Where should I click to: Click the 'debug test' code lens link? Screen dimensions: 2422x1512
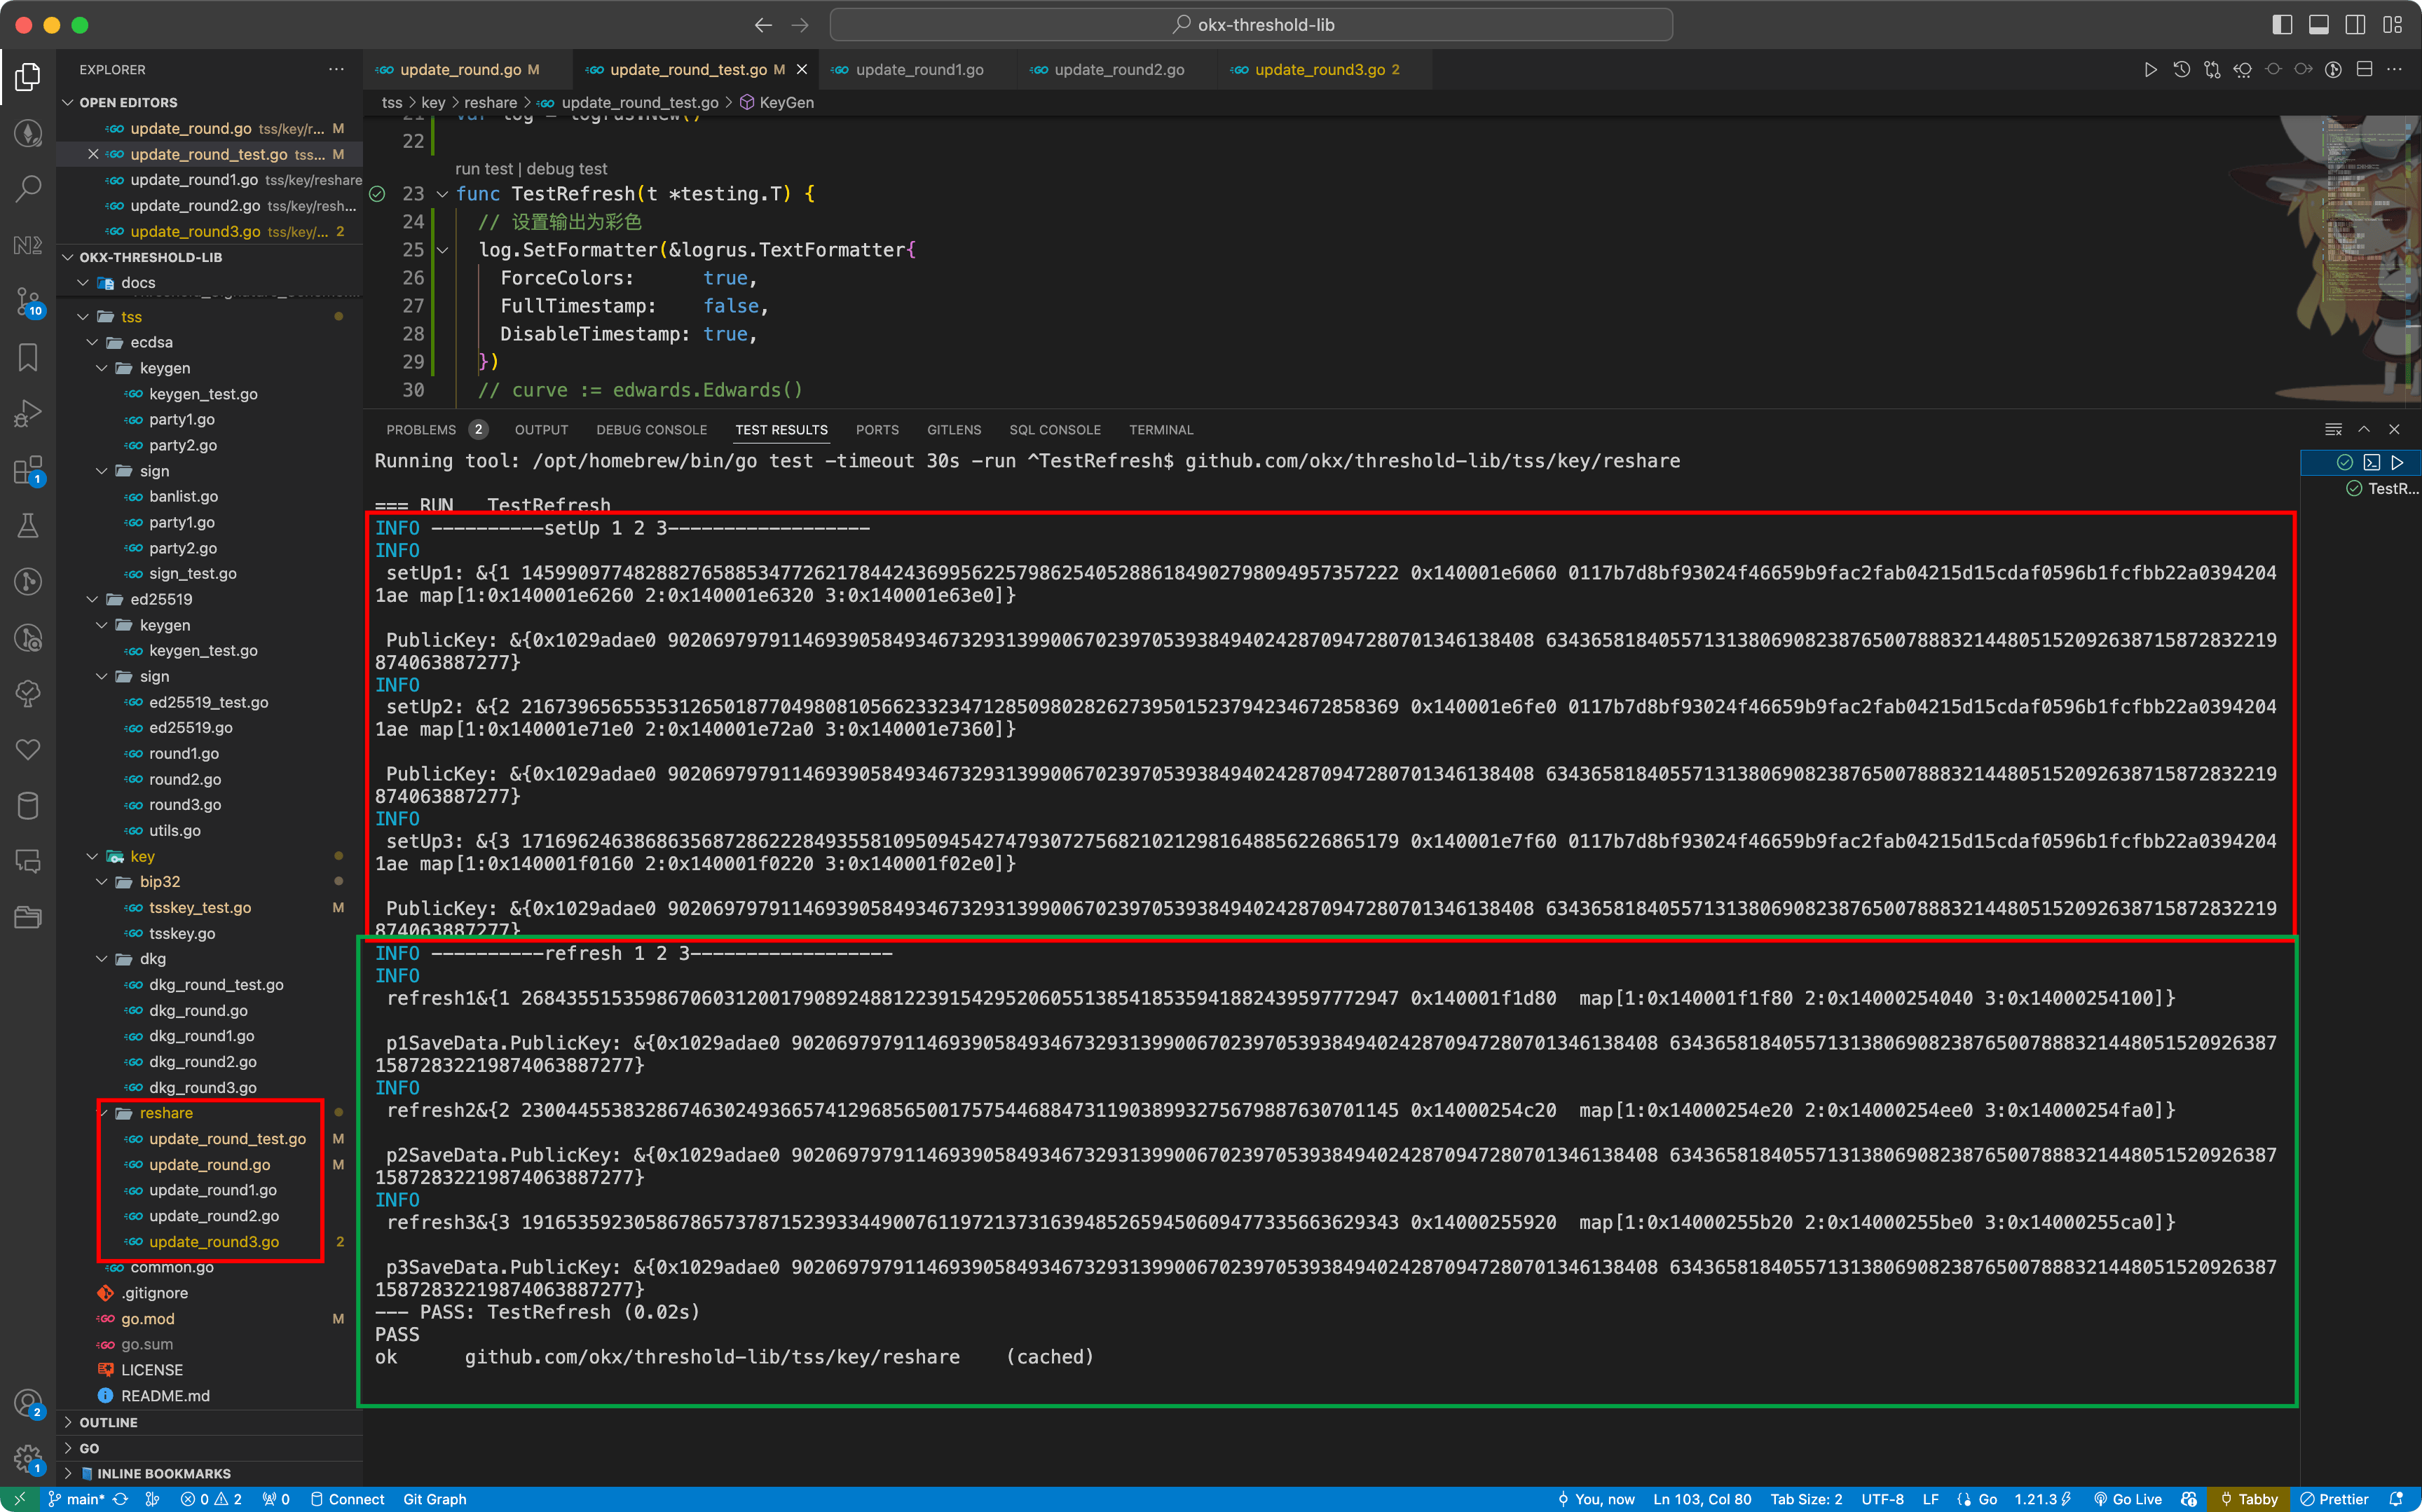tap(566, 169)
